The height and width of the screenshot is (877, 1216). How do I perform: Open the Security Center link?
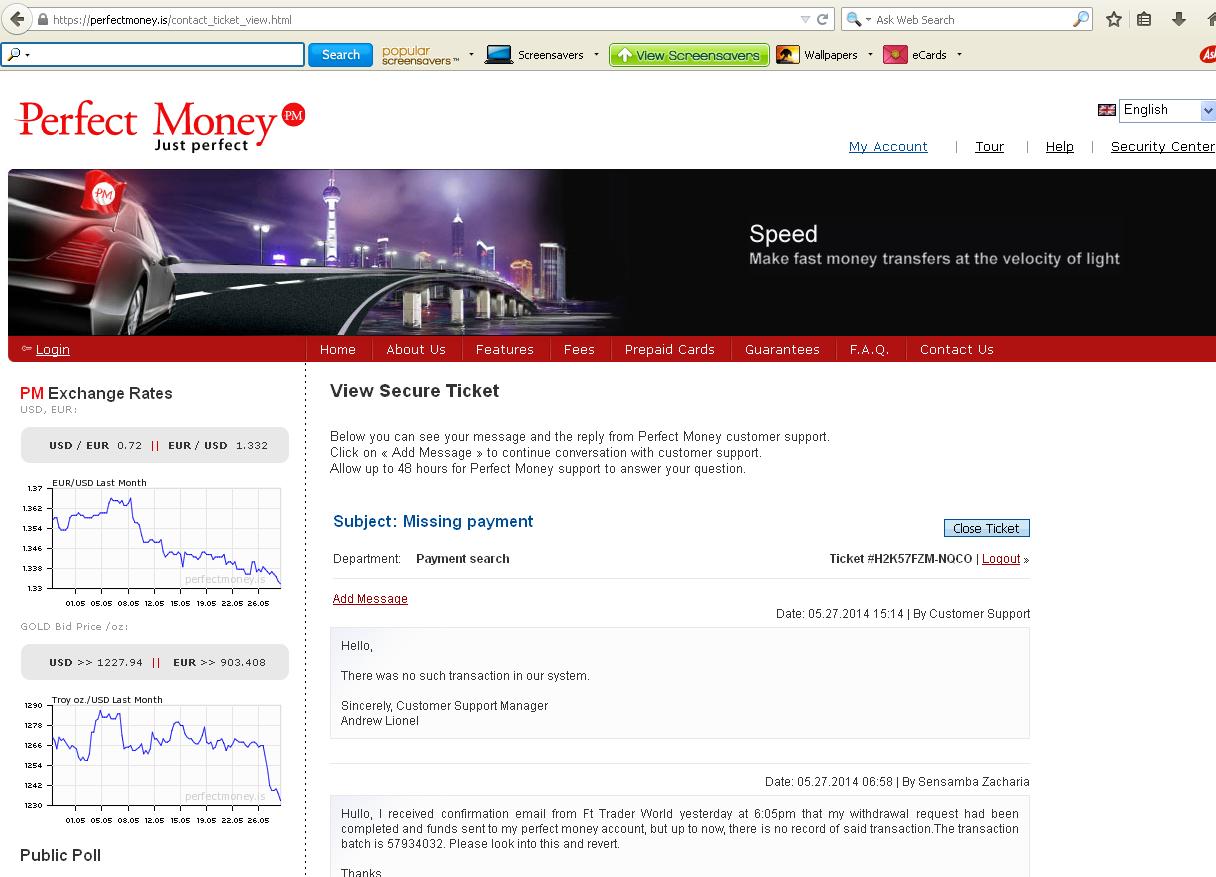tap(1163, 146)
